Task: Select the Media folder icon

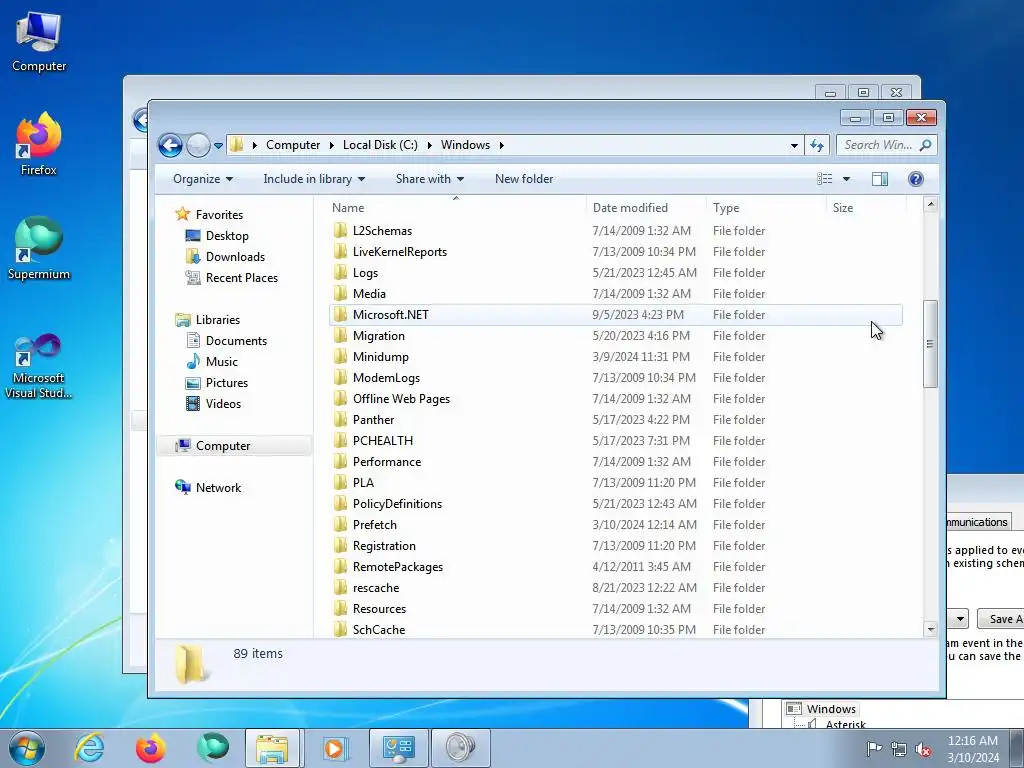Action: pyautogui.click(x=340, y=293)
